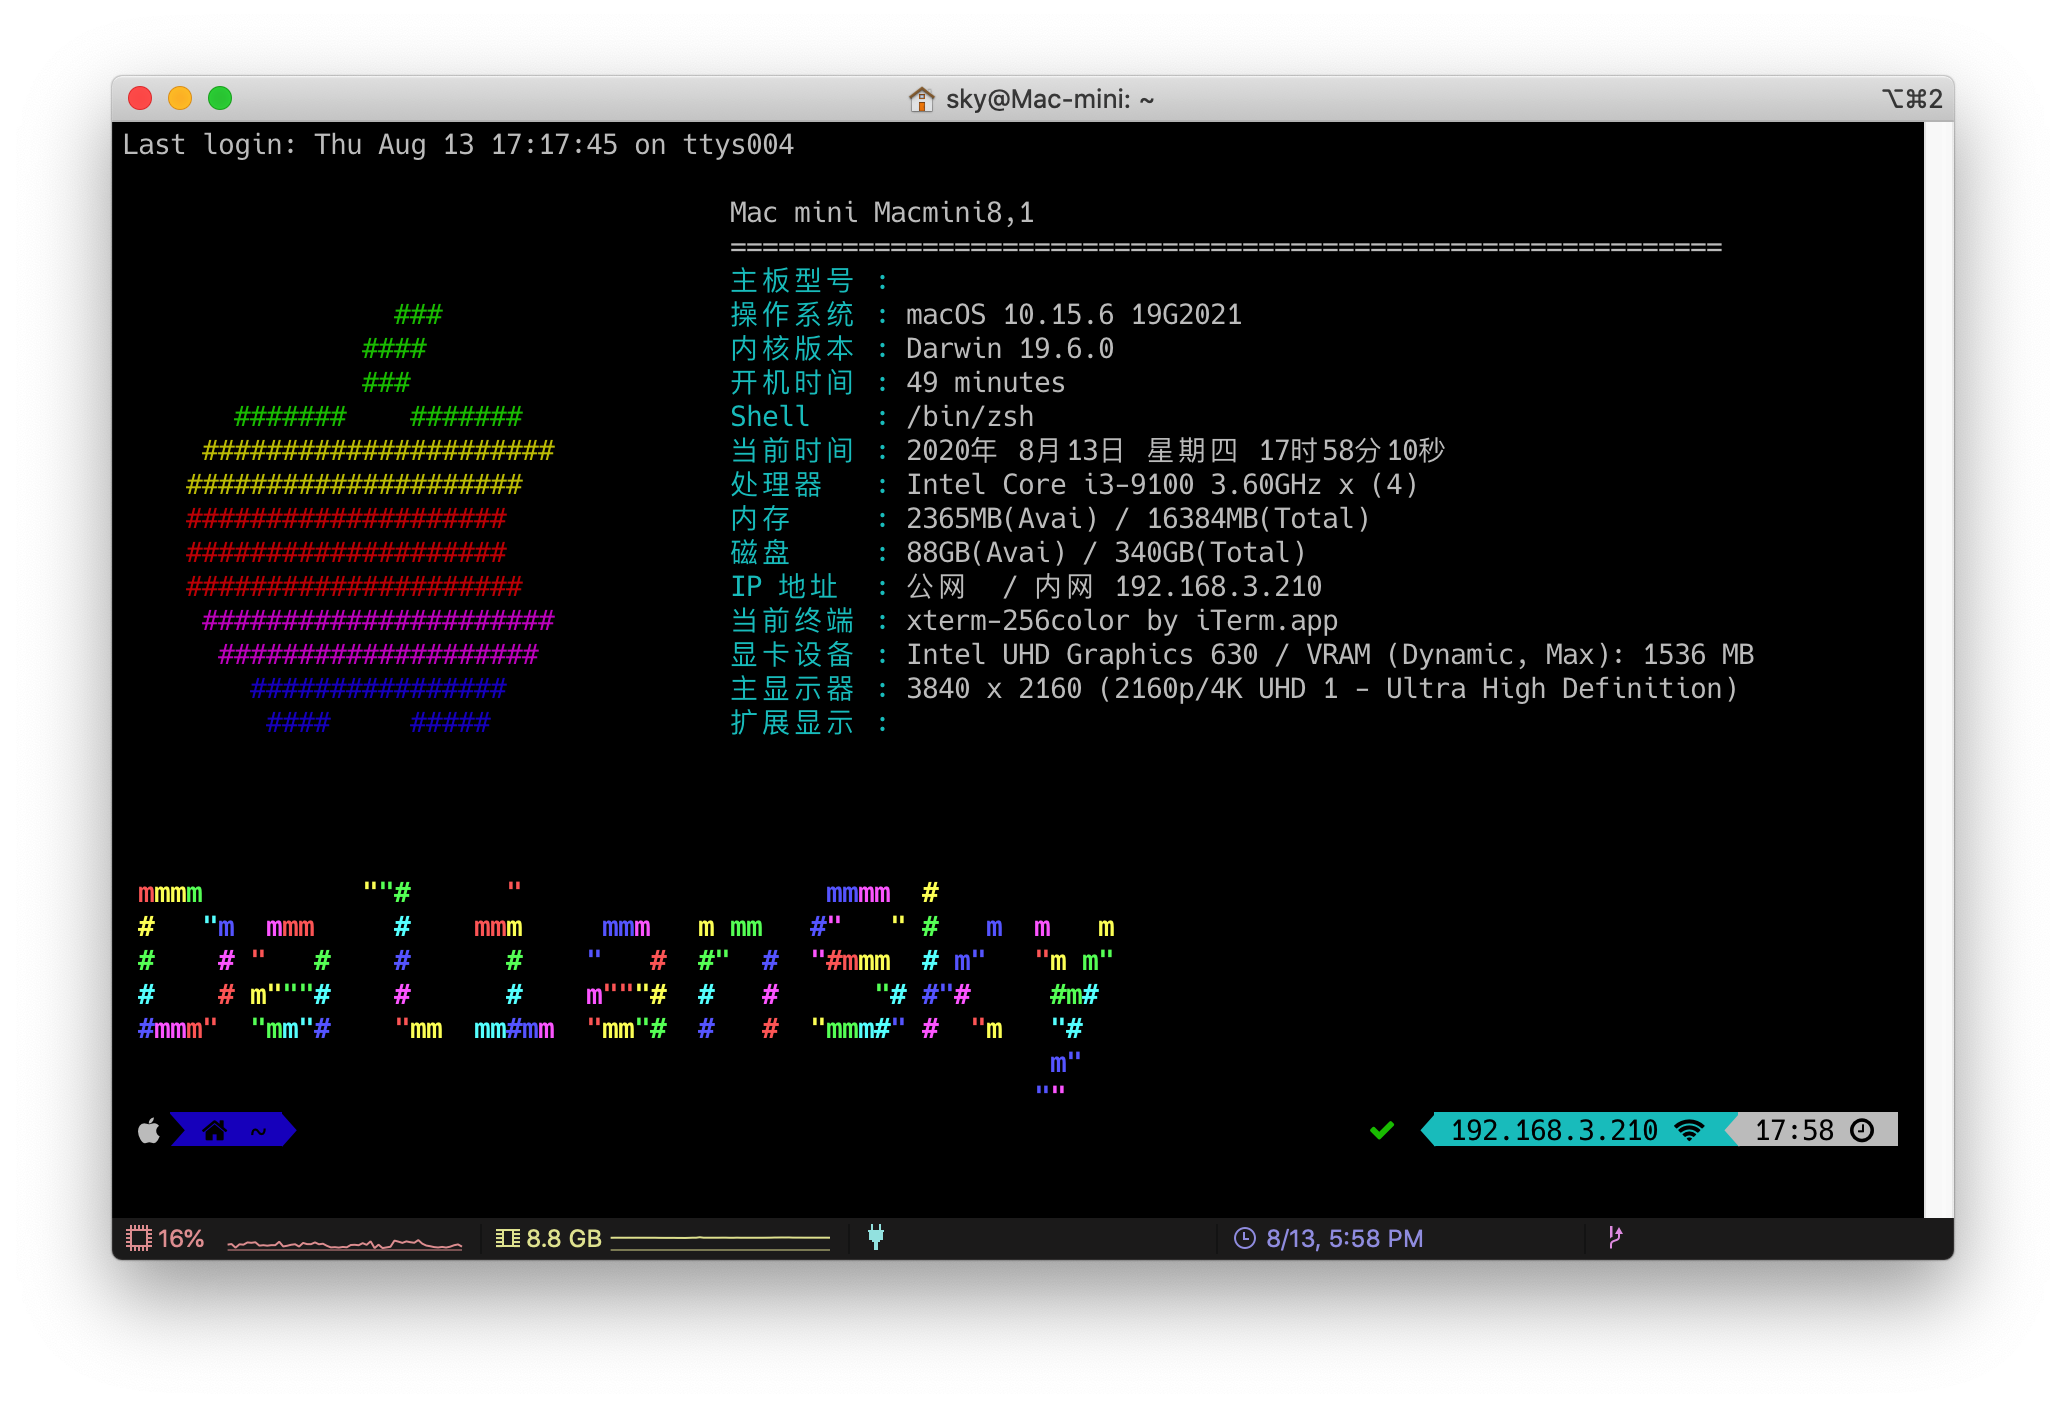Click '88GB(Avai) / 340GB(Total)' disk value

(x=1106, y=553)
